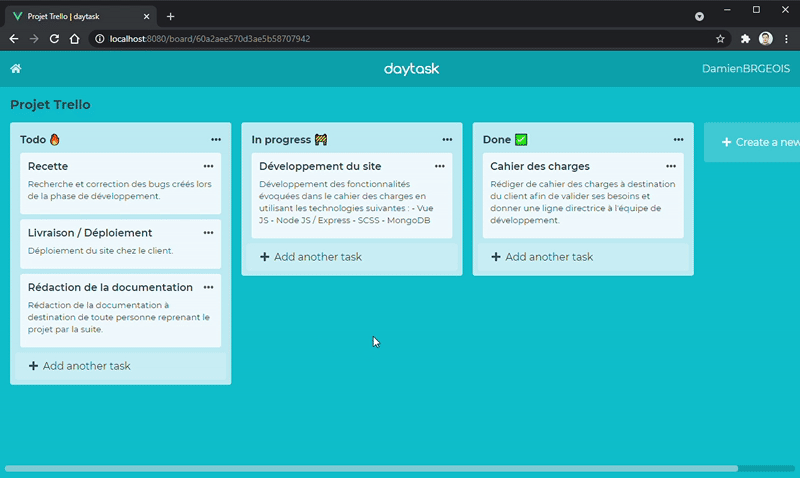Open a new browser tab
The height and width of the screenshot is (478, 800).
click(170, 16)
